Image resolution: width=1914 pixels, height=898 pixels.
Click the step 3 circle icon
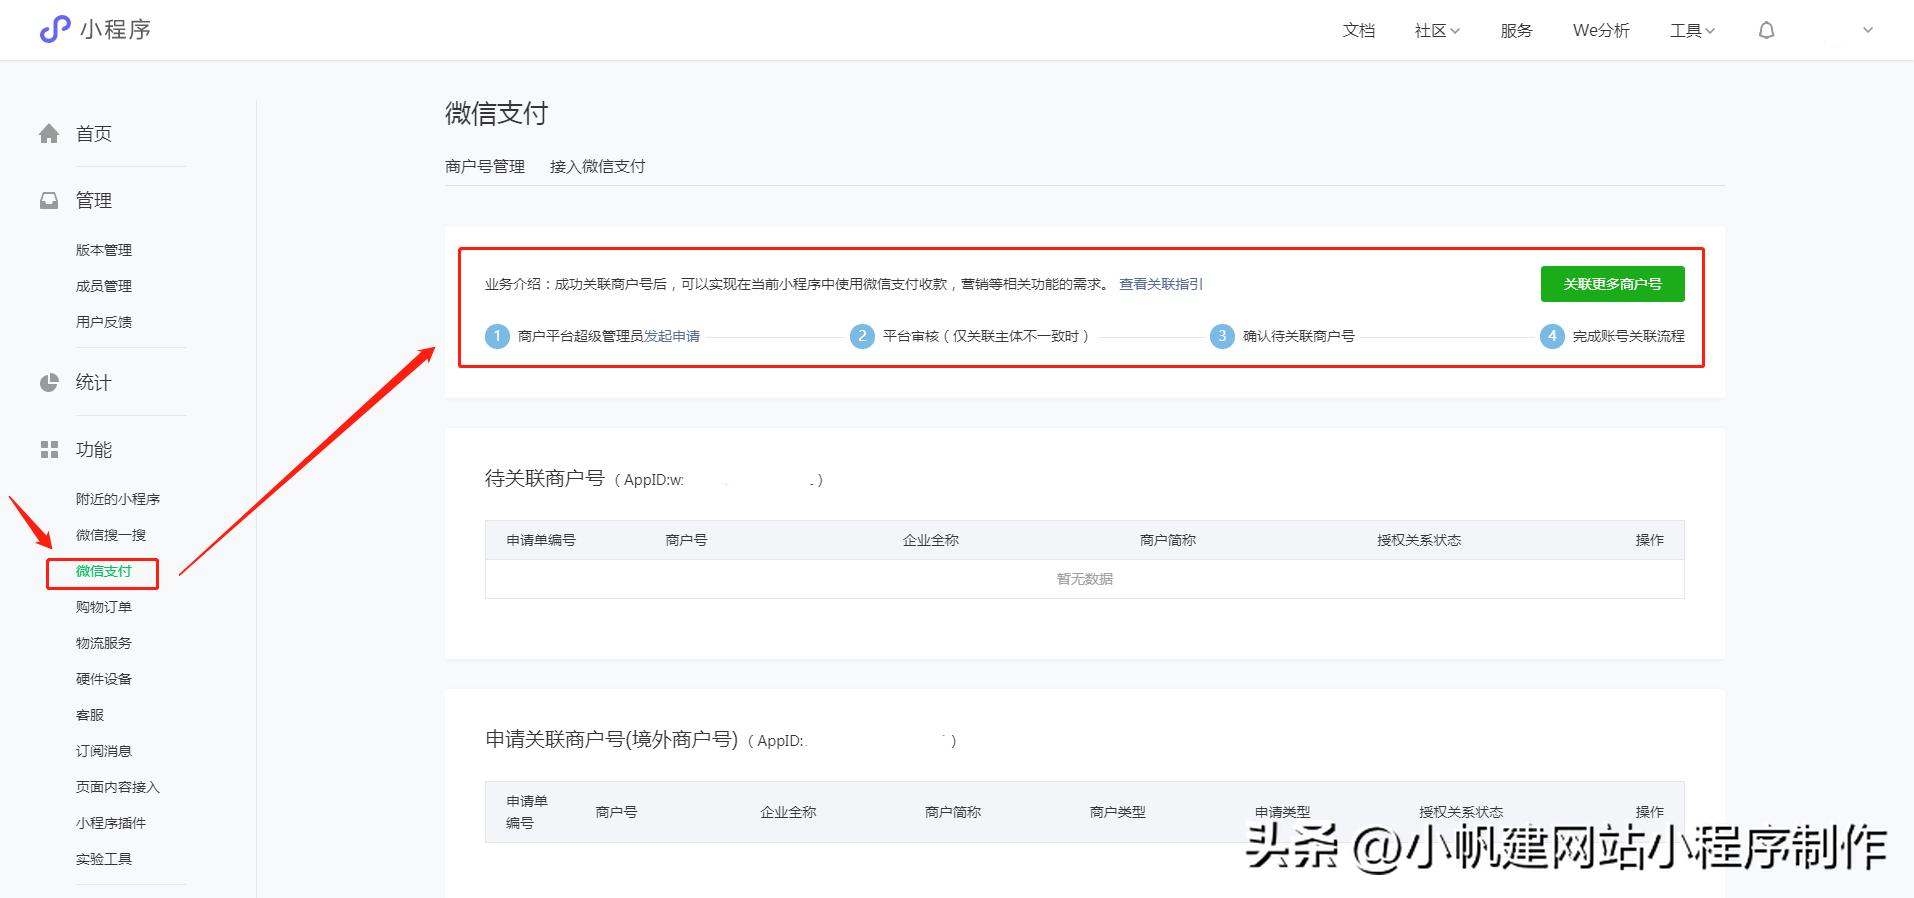[x=1222, y=336]
